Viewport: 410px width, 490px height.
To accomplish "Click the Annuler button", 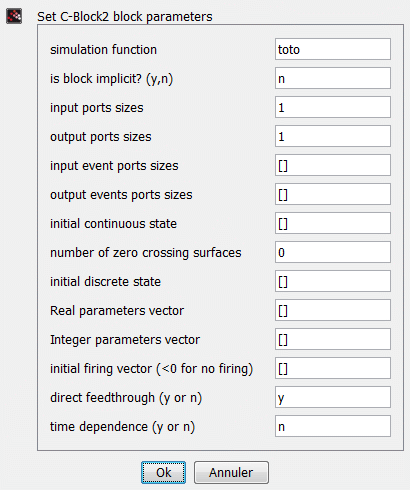I will tap(231, 472).
